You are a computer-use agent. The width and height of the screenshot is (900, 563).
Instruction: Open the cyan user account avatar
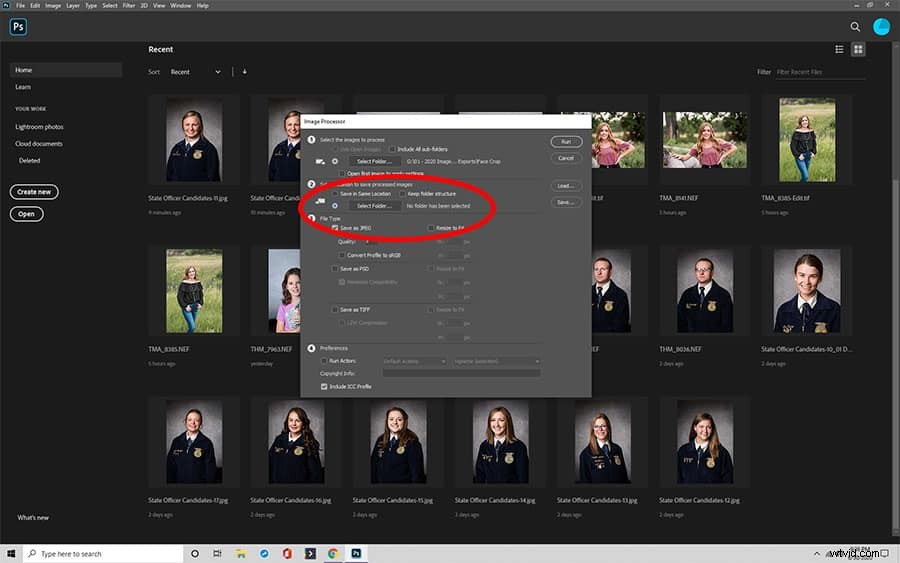click(881, 26)
